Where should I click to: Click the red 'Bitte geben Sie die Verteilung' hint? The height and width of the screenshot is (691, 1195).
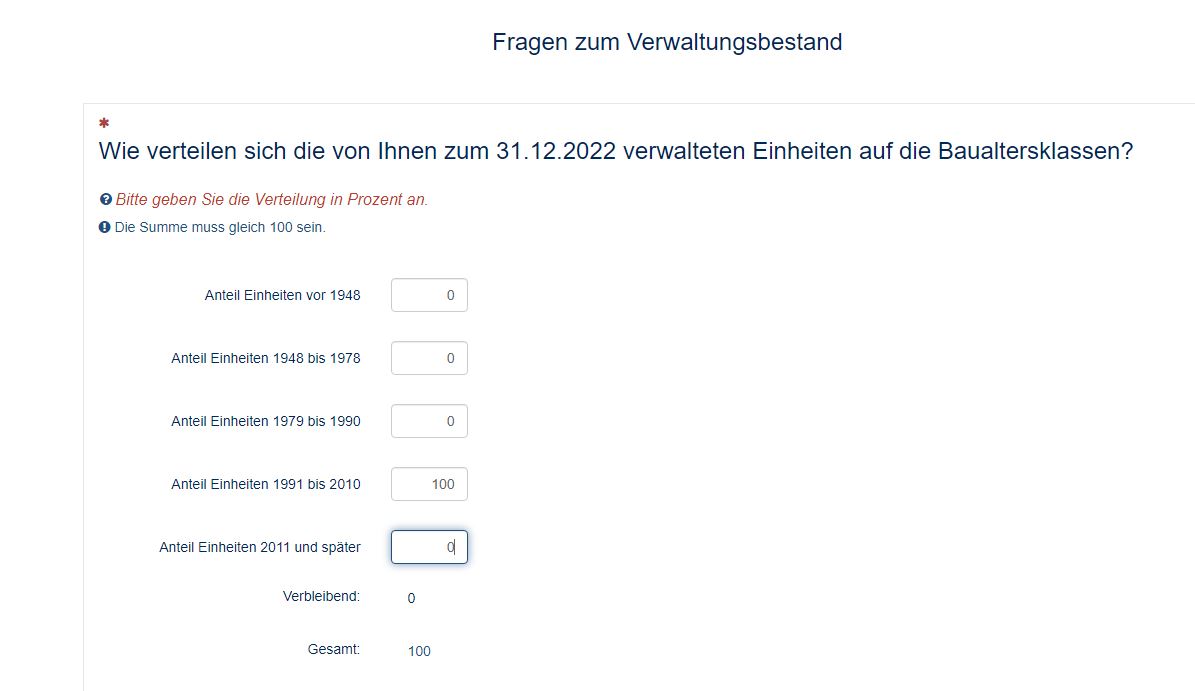click(272, 200)
